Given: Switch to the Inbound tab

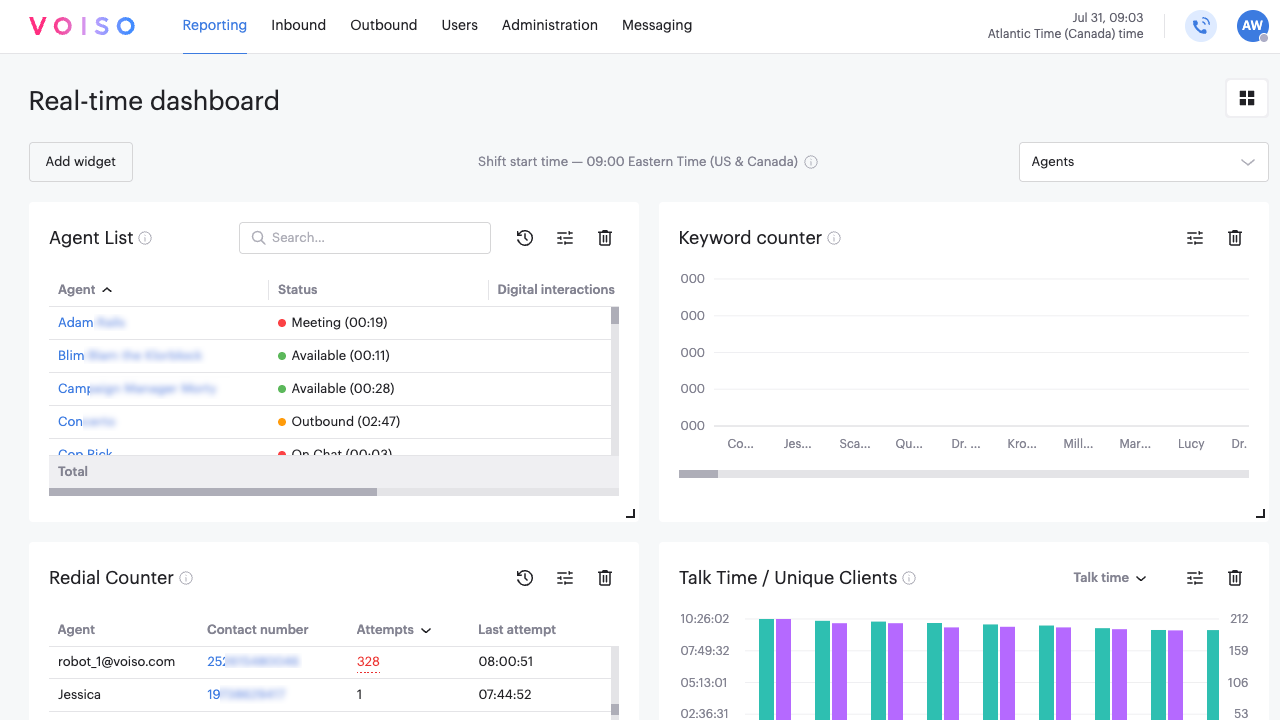Looking at the screenshot, I should point(298,25).
